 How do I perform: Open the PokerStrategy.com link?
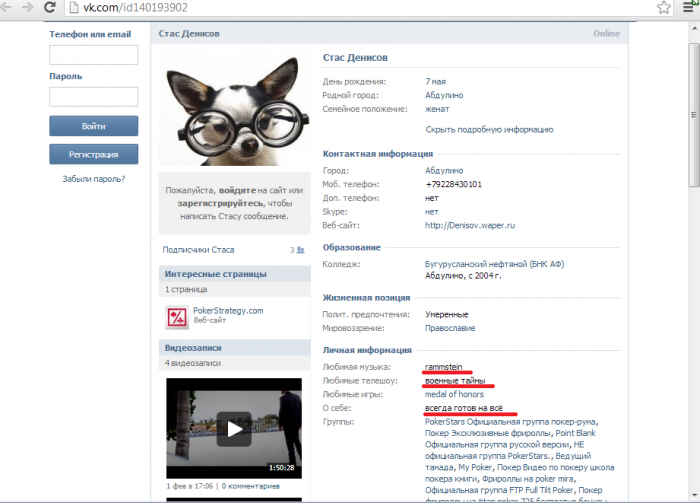(228, 311)
